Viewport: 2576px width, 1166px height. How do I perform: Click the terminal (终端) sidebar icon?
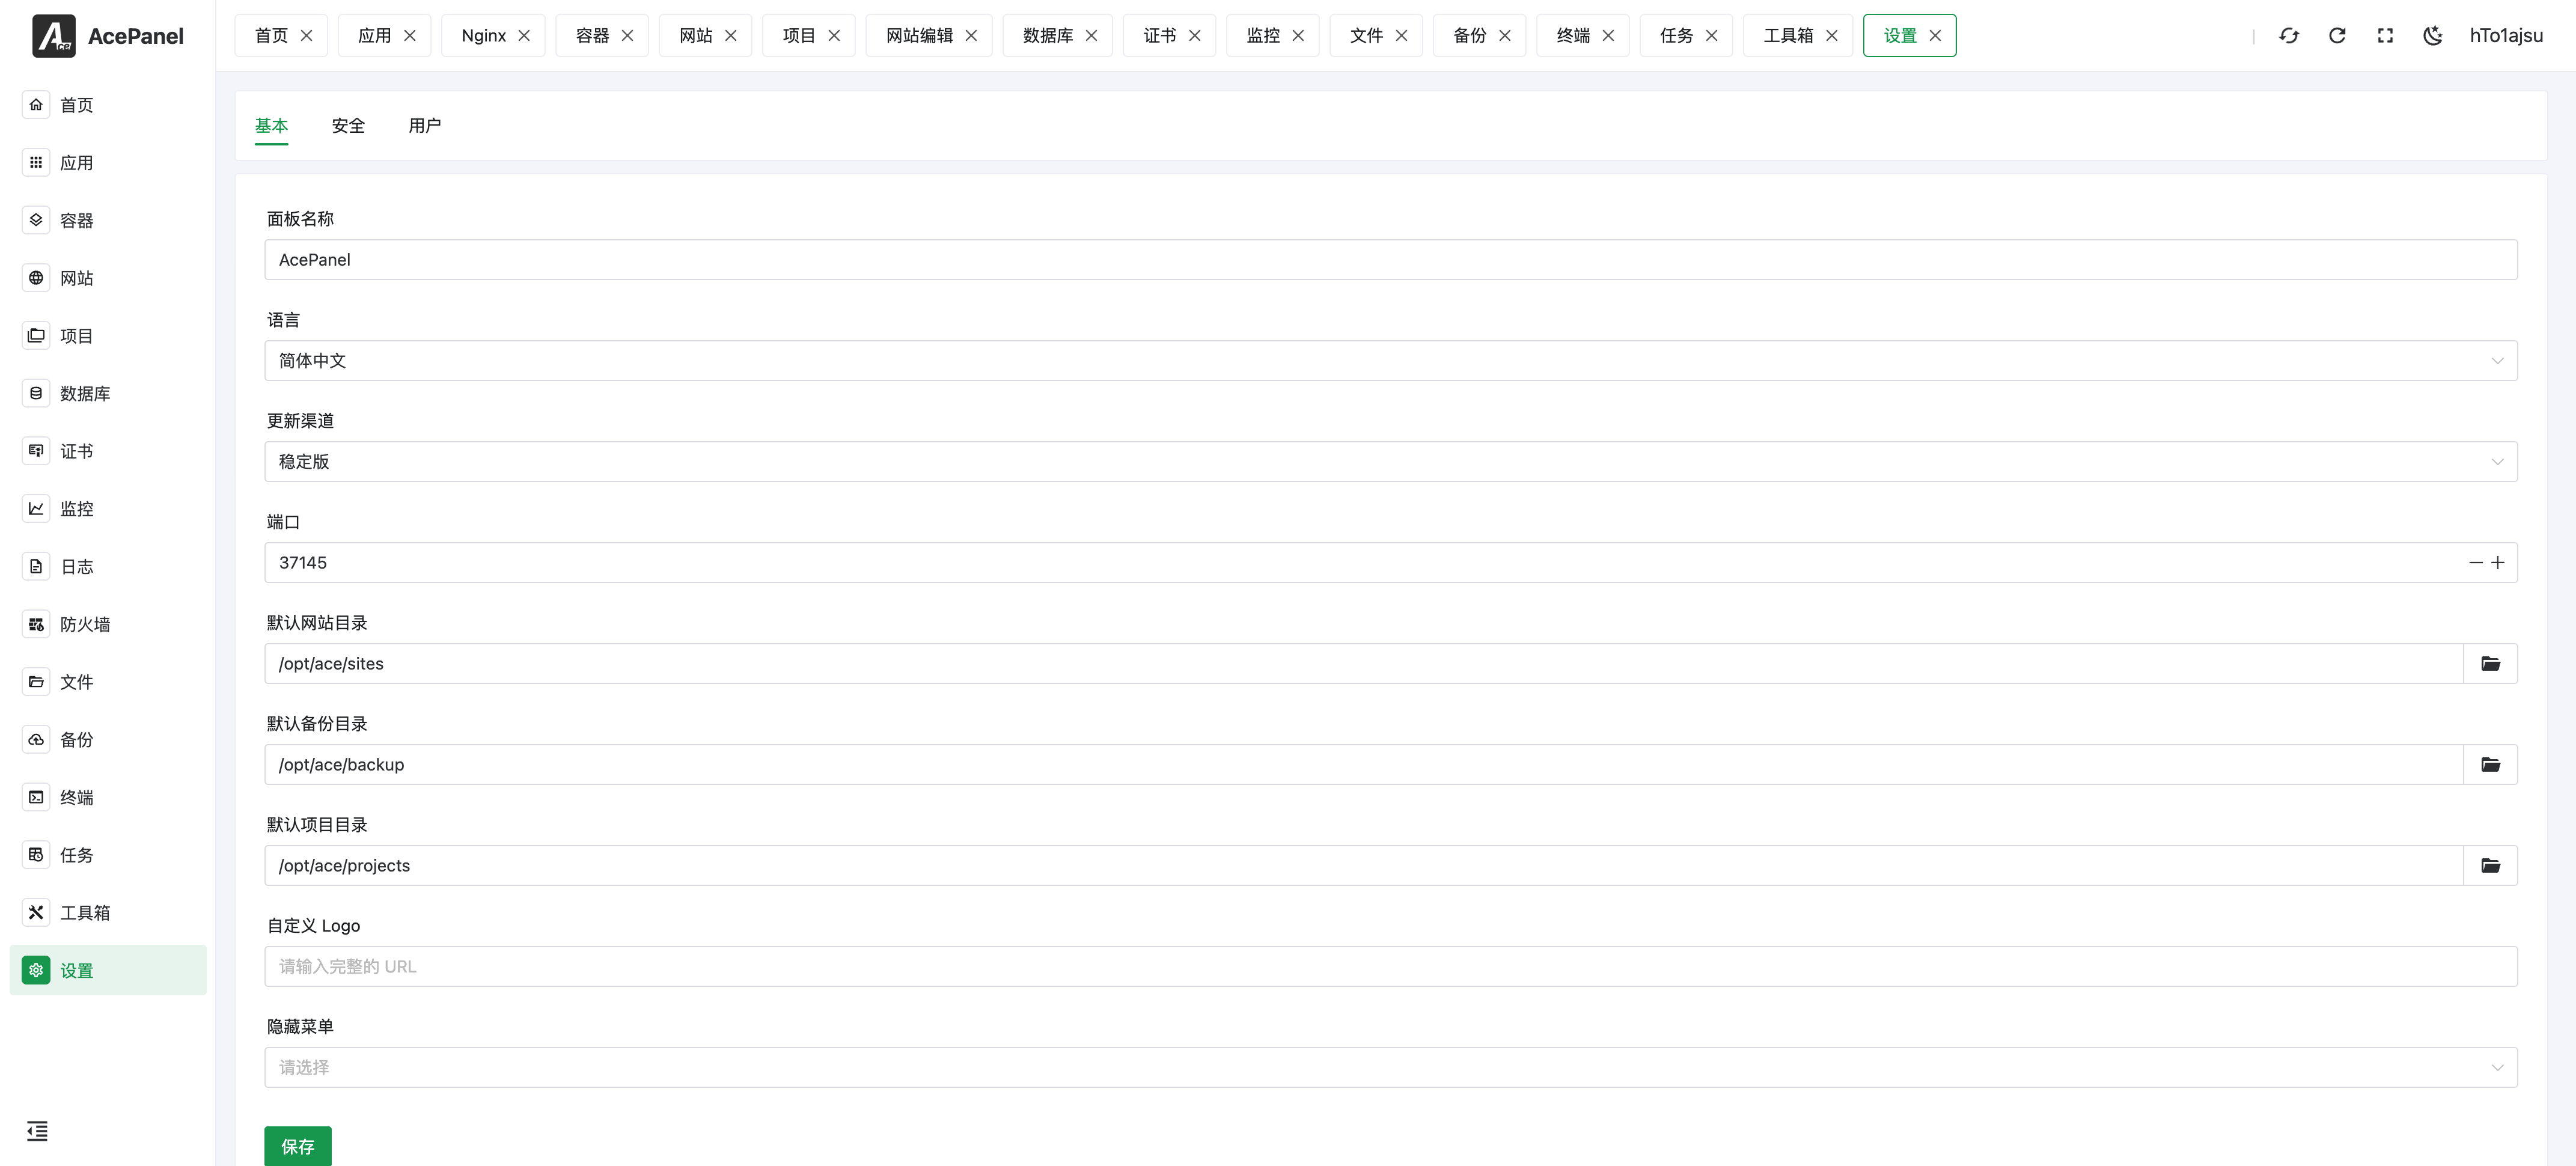pyautogui.click(x=36, y=797)
